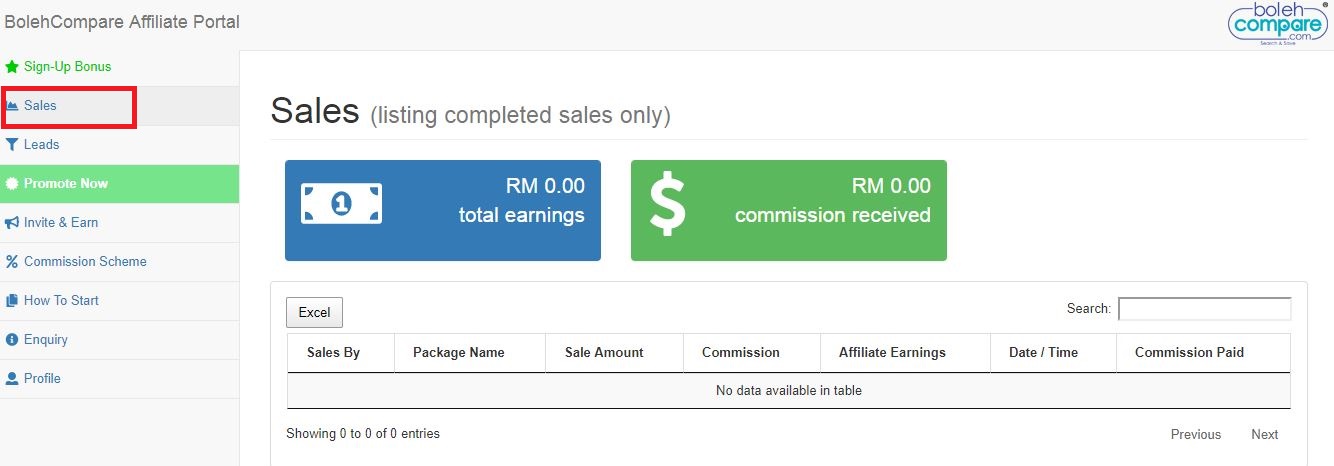Click into the Search input field
This screenshot has height=466, width=1334.
click(x=1204, y=309)
